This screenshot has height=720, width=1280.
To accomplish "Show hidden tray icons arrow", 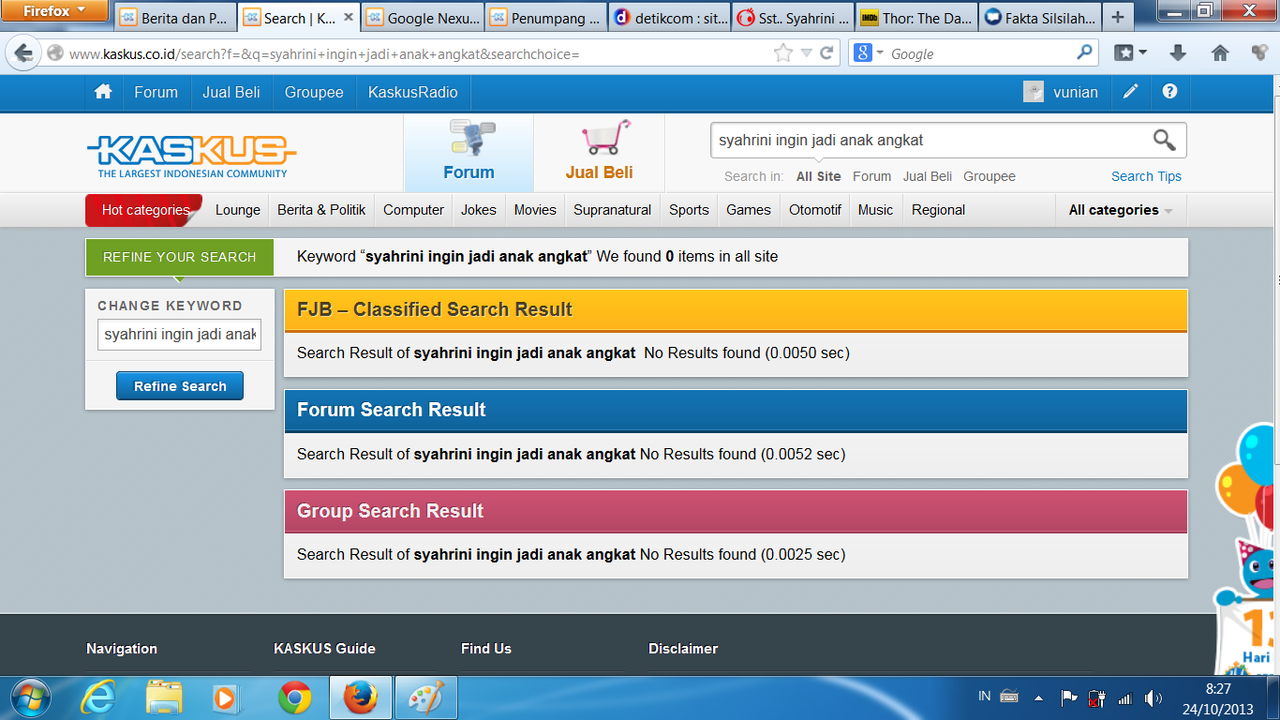I will [1038, 698].
